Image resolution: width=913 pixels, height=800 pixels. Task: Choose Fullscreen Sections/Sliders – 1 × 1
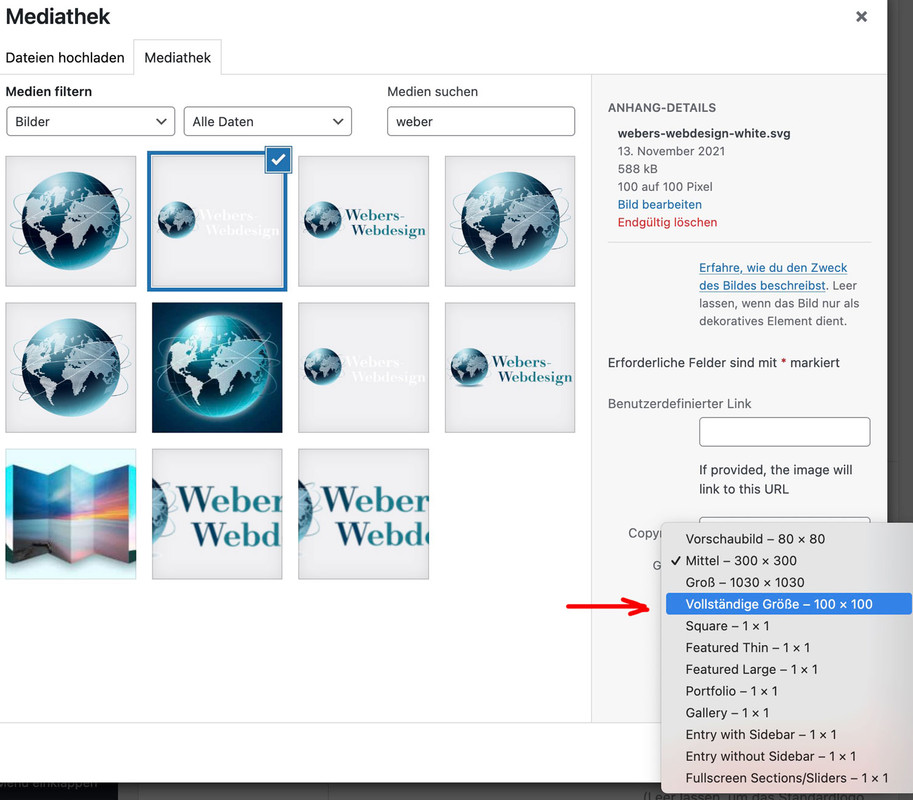coord(788,778)
